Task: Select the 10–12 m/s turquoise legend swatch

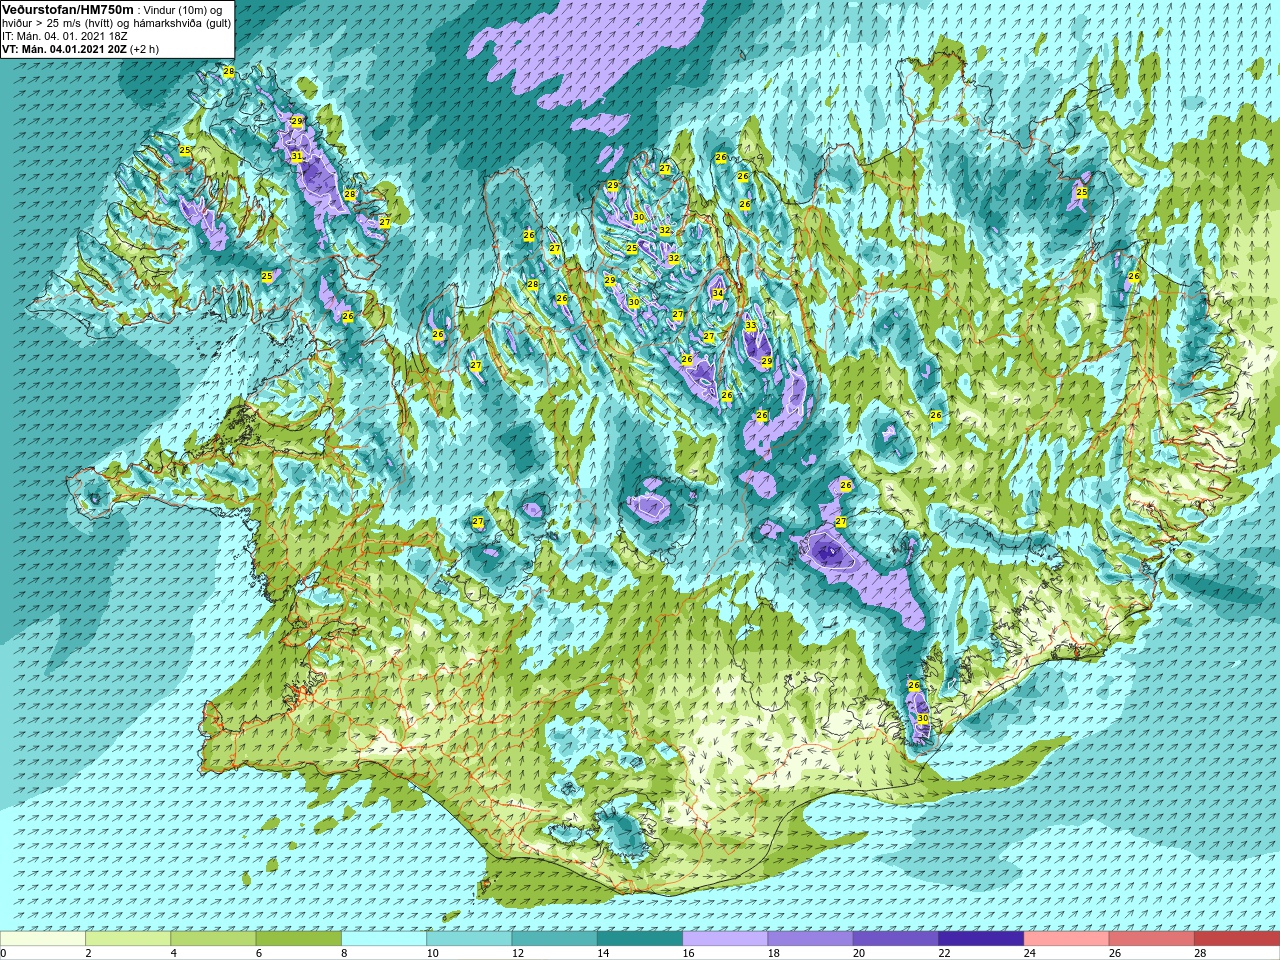Action: (469, 939)
